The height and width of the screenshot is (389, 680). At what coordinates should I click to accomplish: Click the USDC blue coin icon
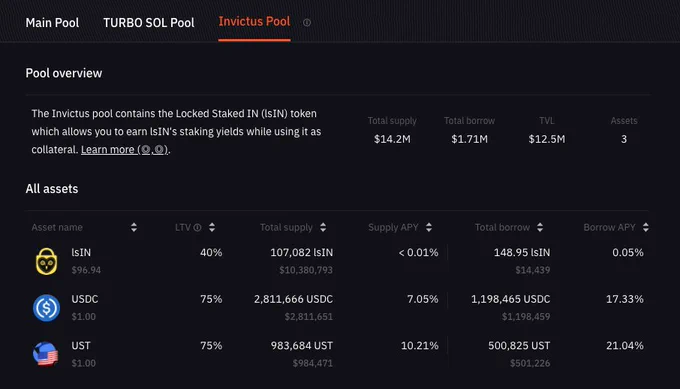click(x=46, y=308)
